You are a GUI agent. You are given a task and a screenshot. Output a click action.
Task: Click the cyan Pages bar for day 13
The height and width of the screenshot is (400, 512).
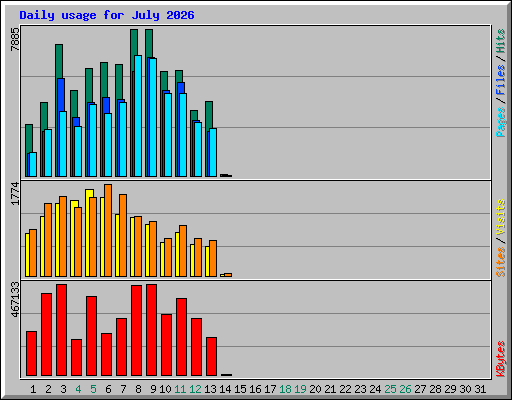pyautogui.click(x=213, y=153)
